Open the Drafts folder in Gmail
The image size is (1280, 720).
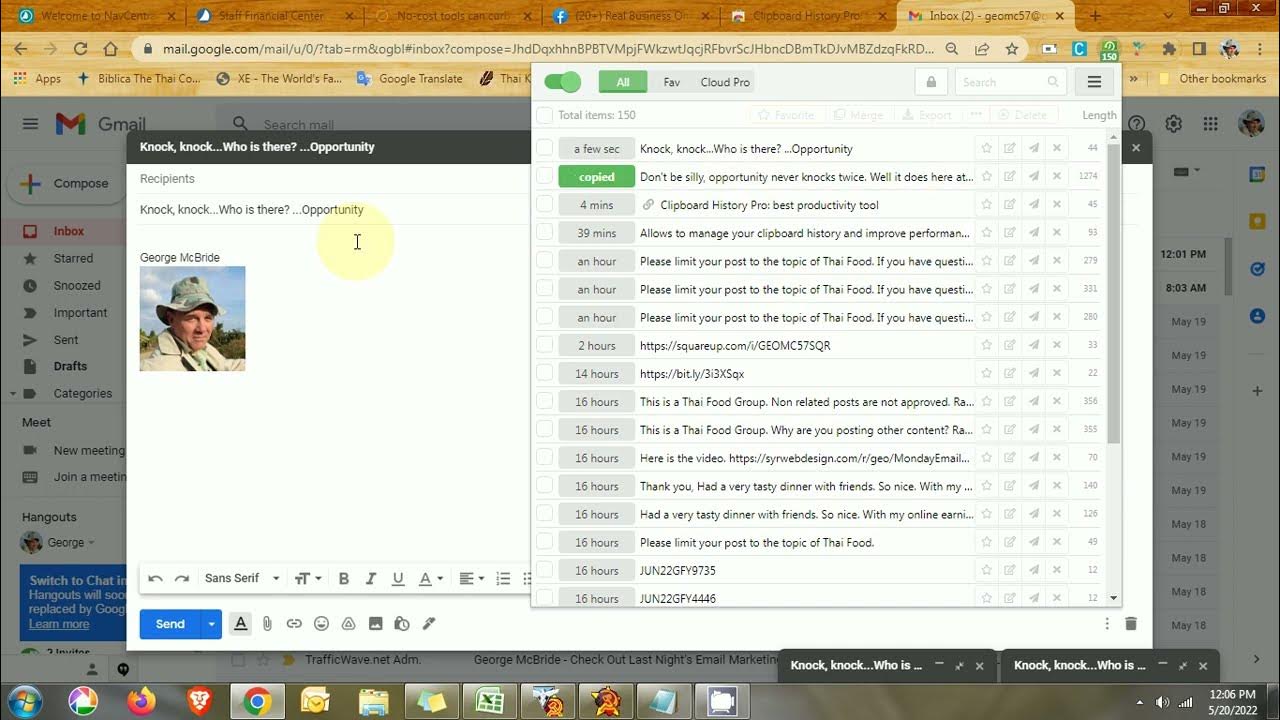(70, 366)
